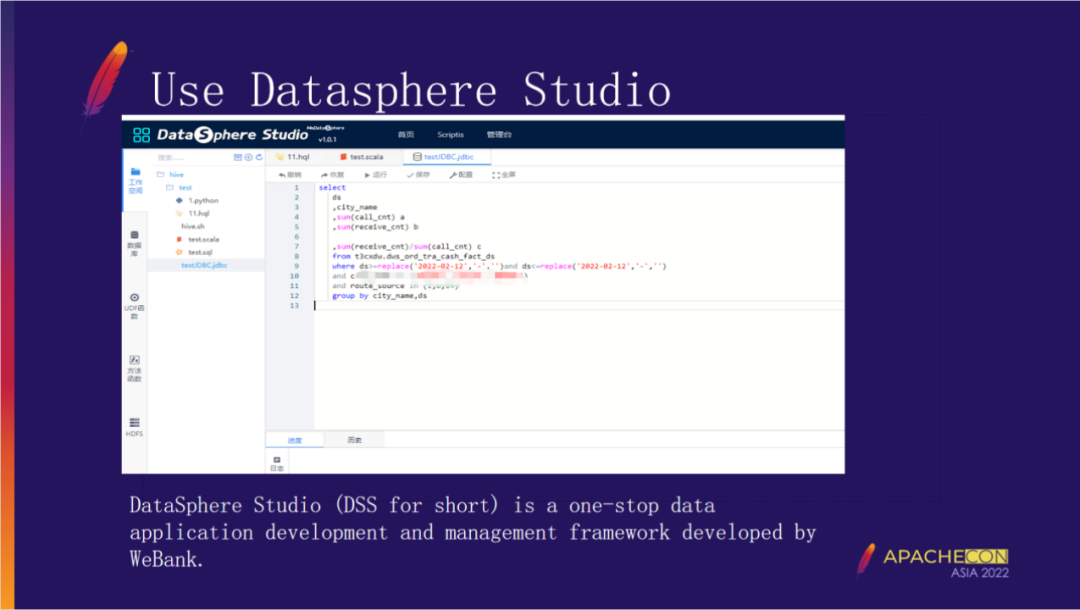Open the 管理台 console menu item

[499, 134]
